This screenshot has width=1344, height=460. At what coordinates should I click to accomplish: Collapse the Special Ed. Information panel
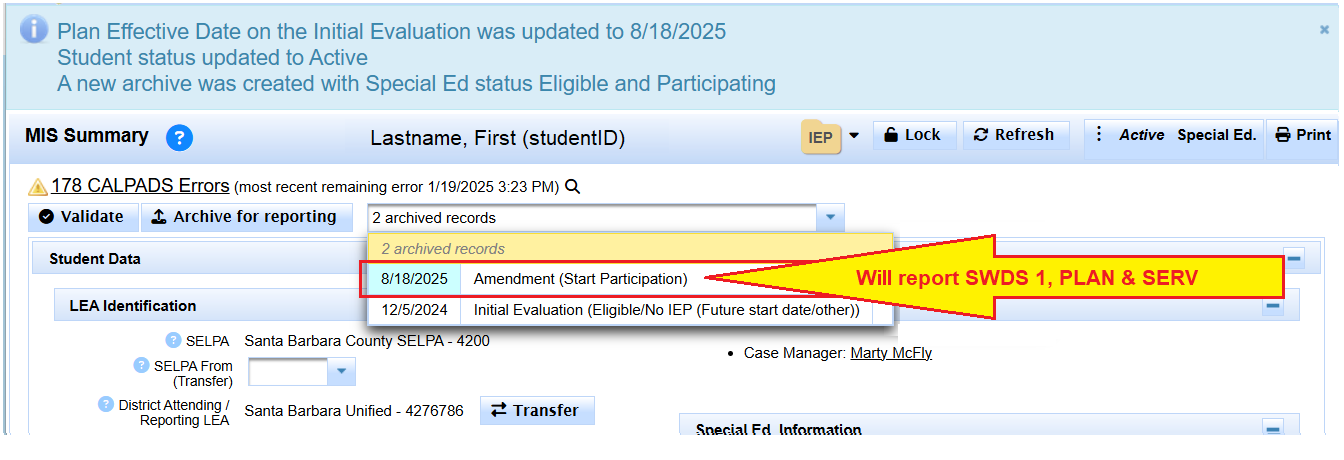pos(1273,428)
